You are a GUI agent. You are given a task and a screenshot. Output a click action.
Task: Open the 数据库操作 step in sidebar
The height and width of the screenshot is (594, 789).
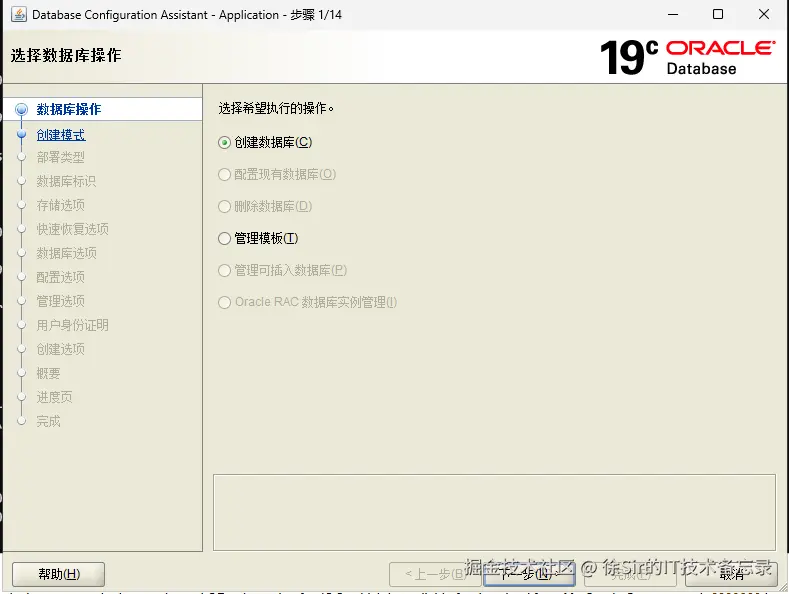click(x=68, y=109)
